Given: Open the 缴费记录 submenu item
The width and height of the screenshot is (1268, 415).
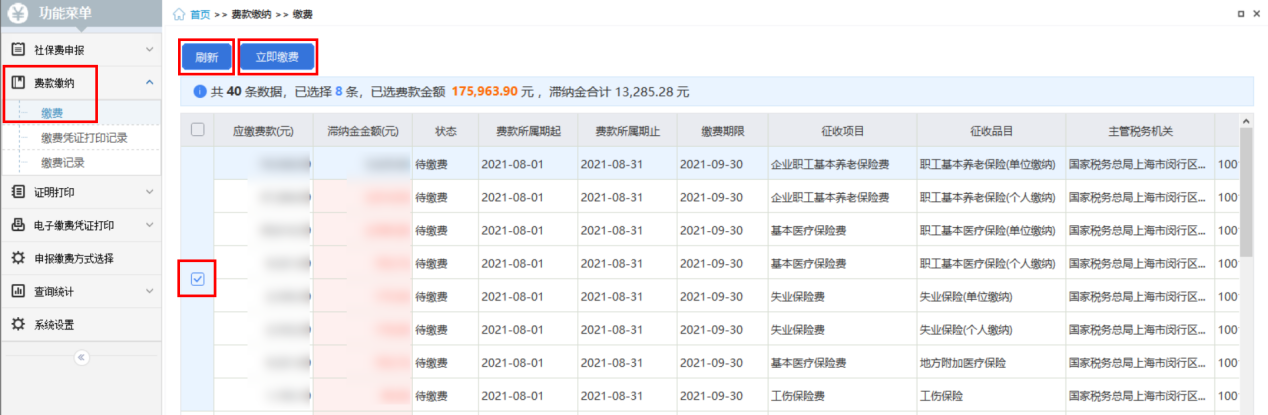Looking at the screenshot, I should click(62, 162).
